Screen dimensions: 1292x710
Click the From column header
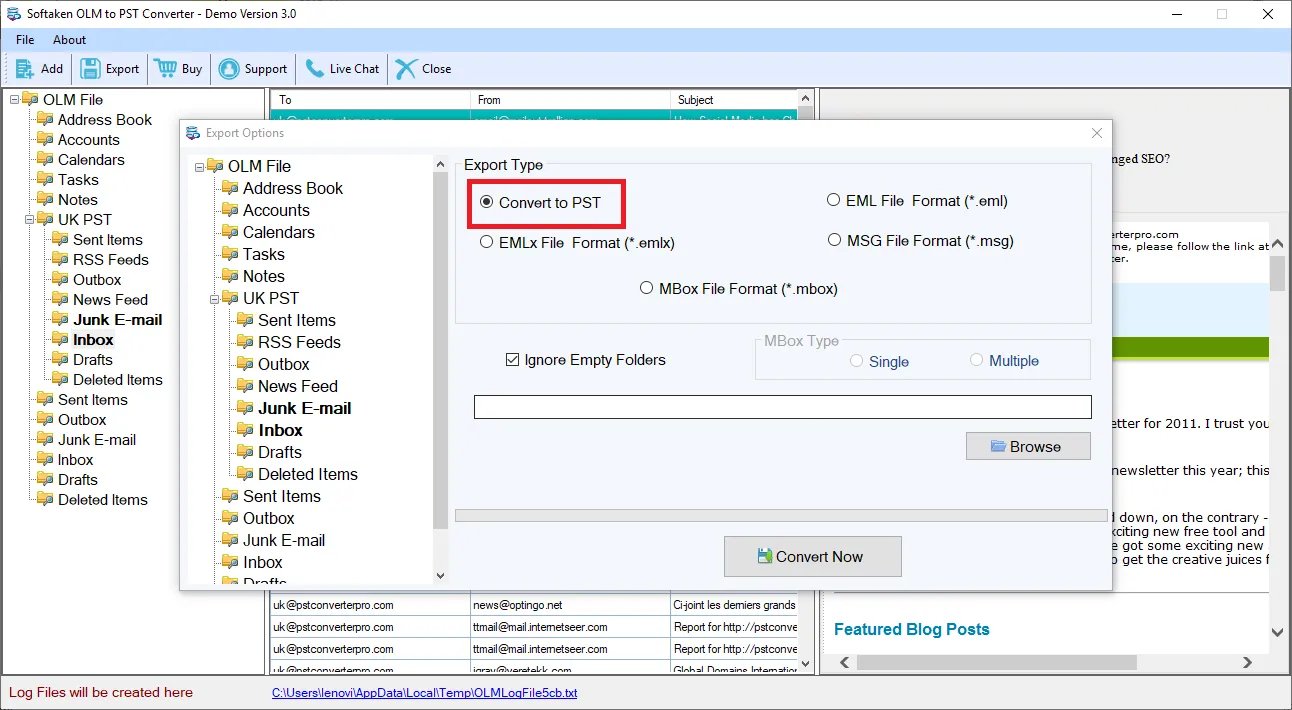point(571,100)
